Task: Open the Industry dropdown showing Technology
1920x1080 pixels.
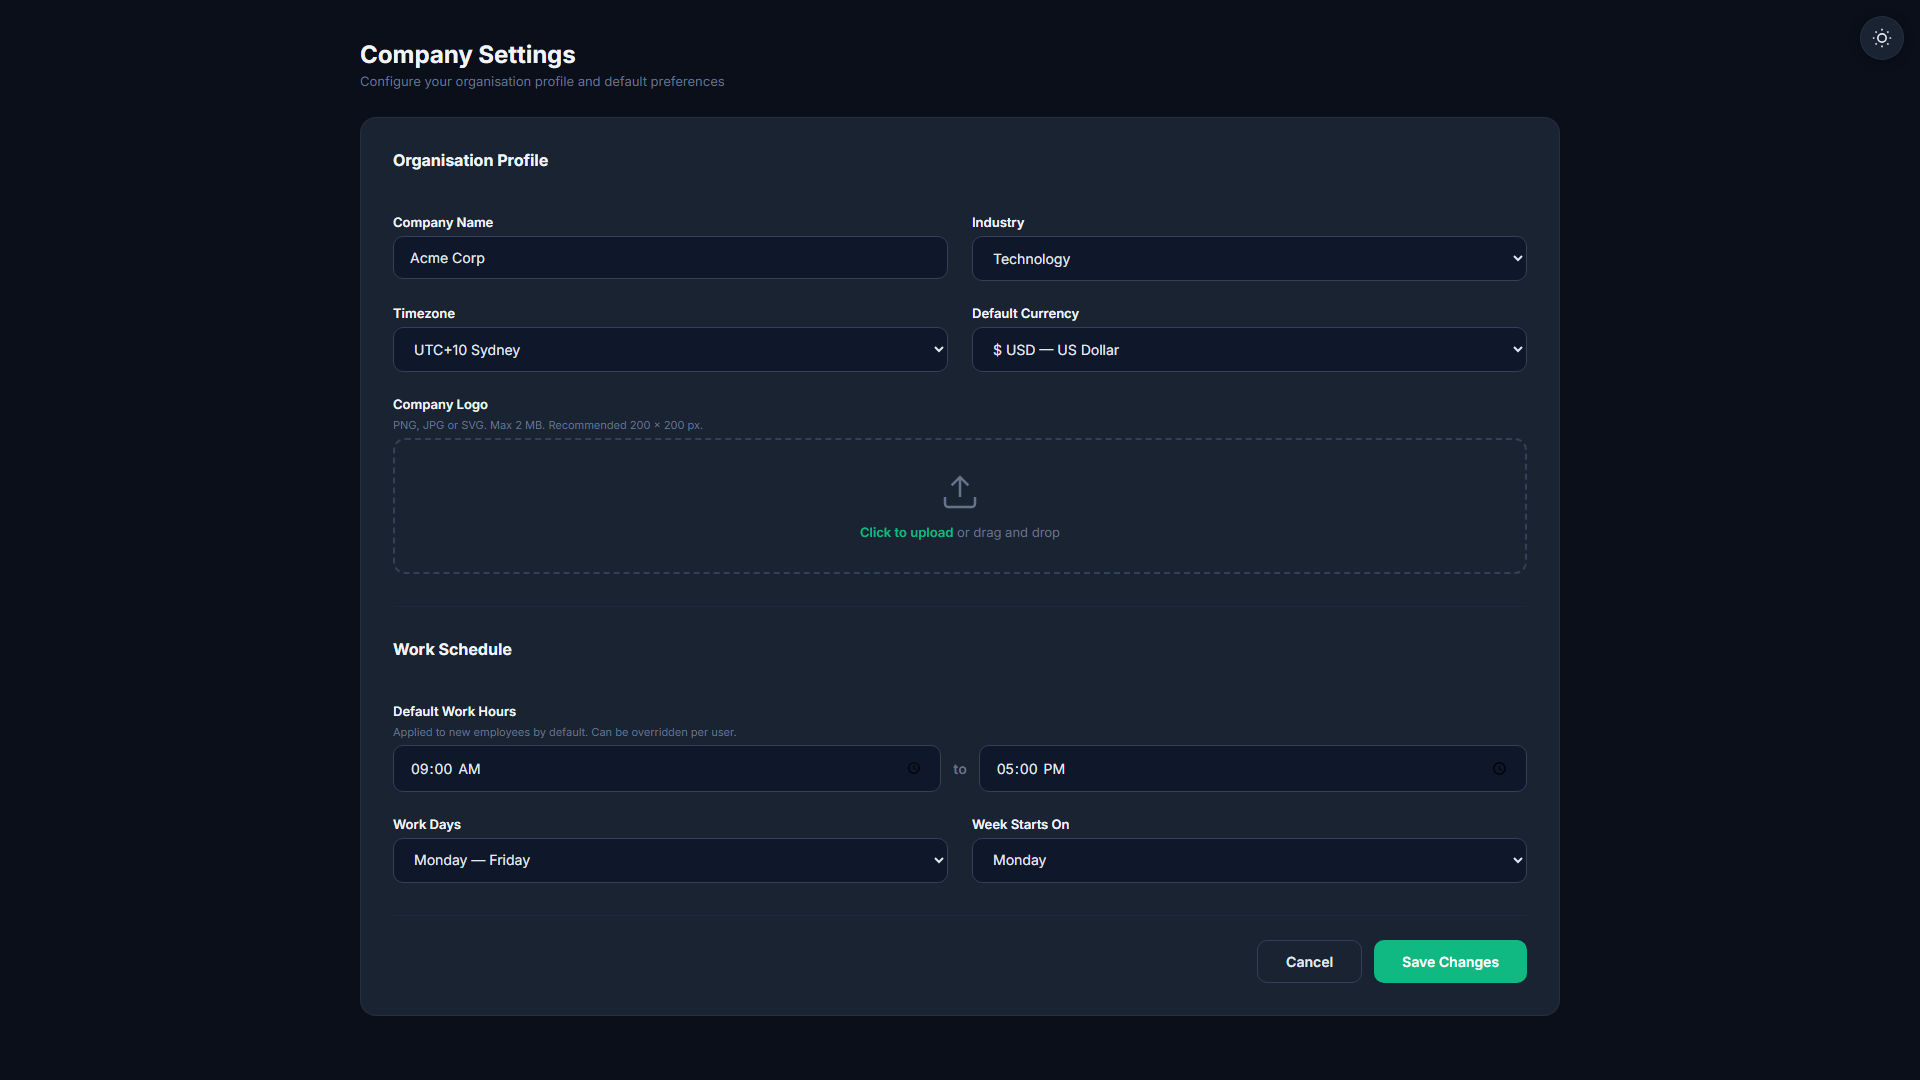Action: click(x=1249, y=259)
